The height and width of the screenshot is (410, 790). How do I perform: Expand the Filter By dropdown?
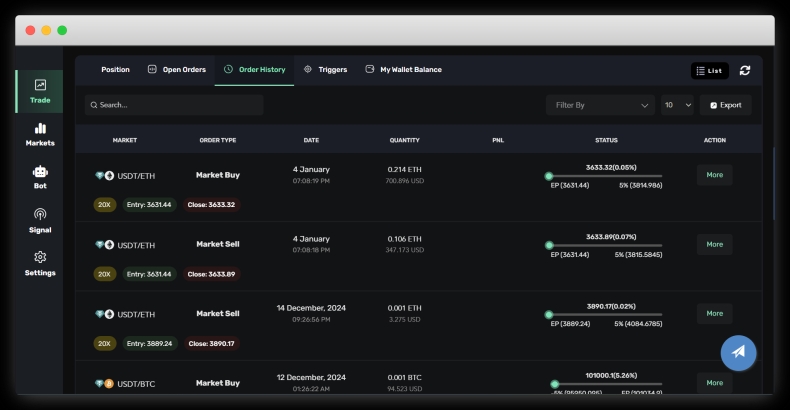pos(600,105)
